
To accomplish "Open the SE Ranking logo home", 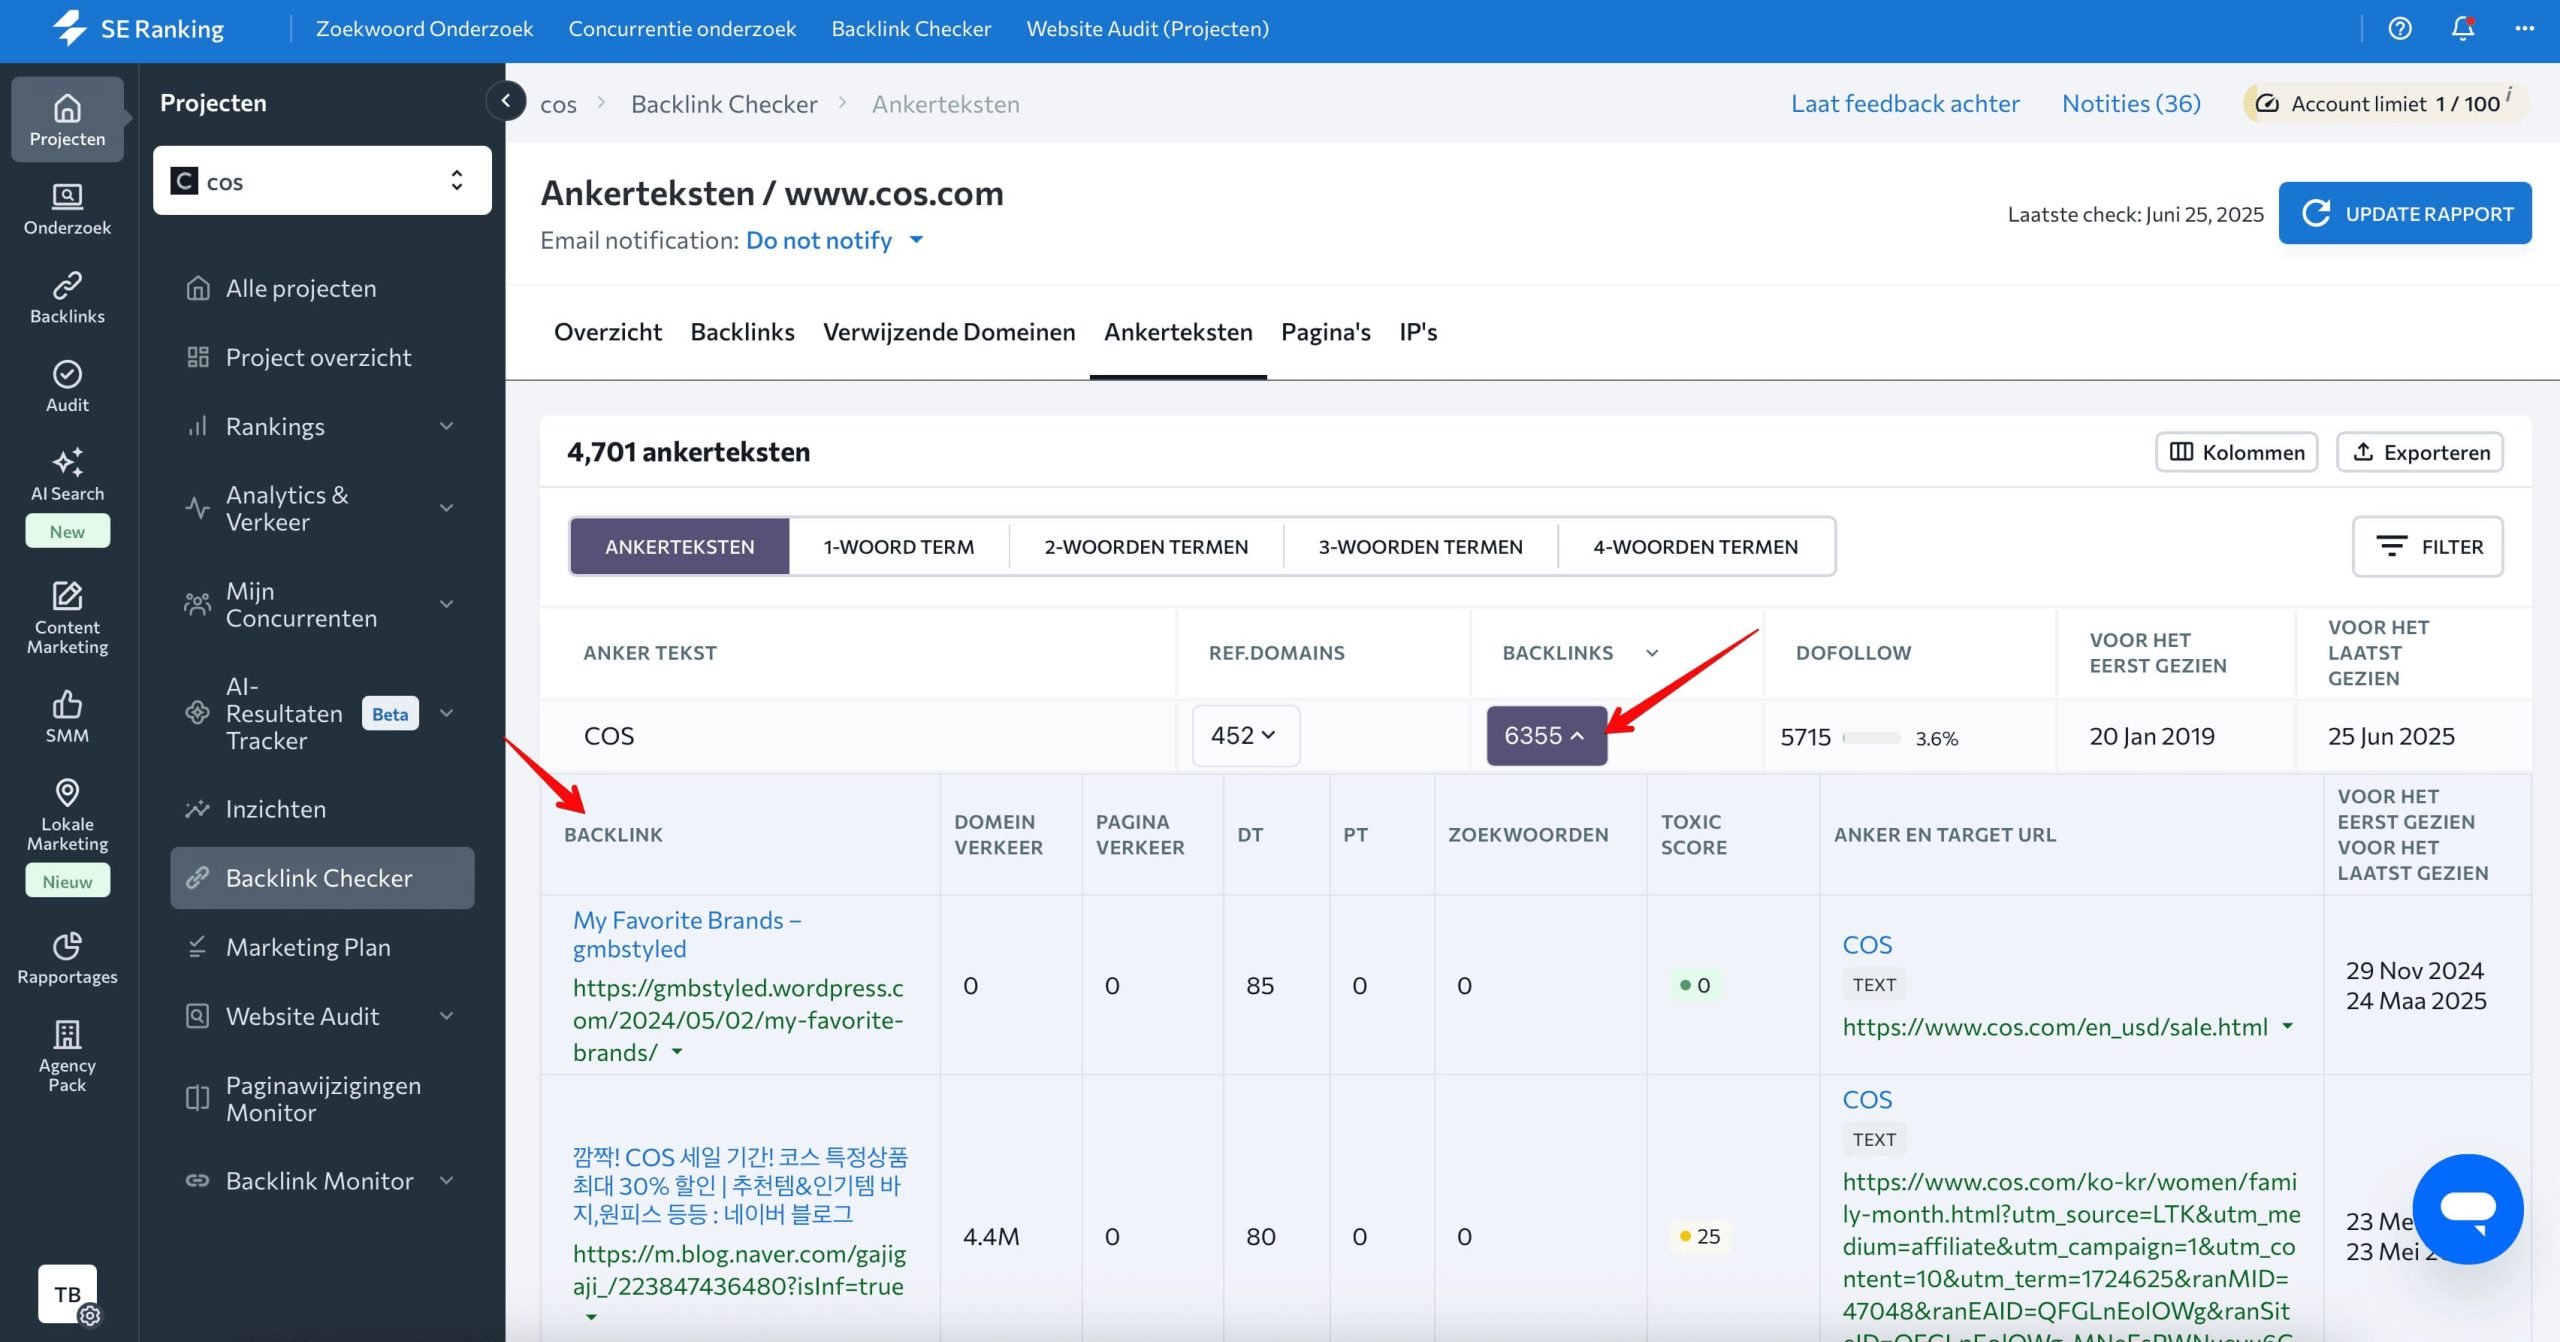I will click(x=139, y=29).
